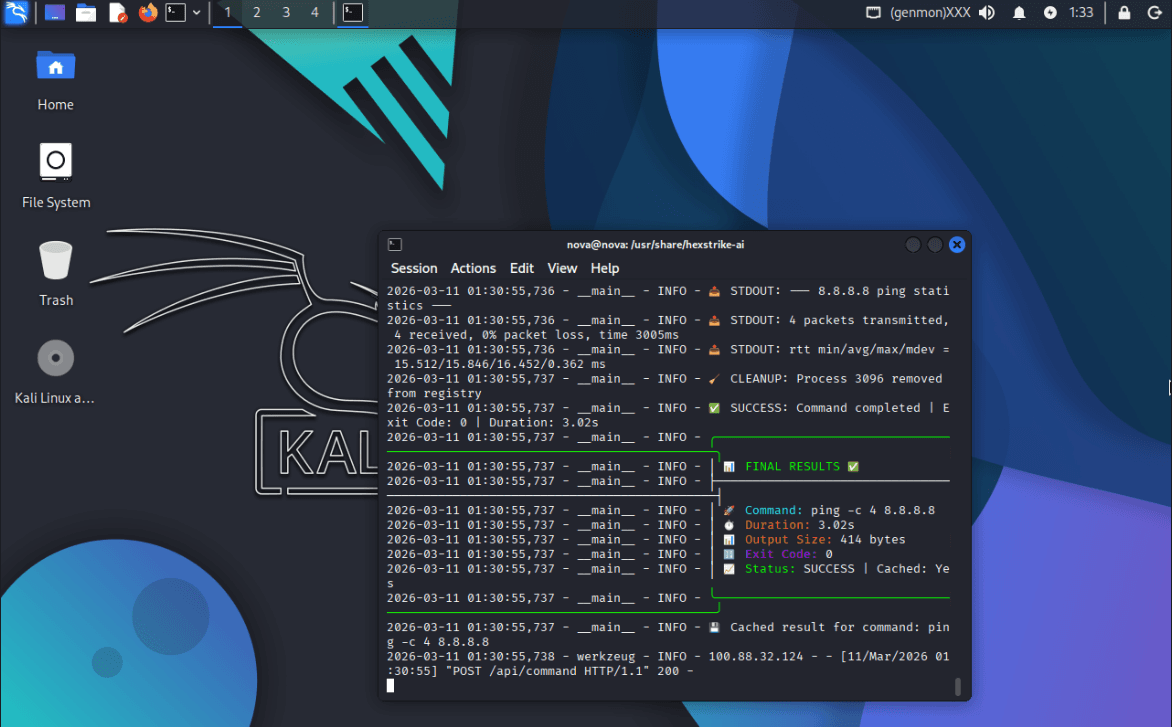1172x727 pixels.
Task: Open terminal emulator launcher in panel
Action: pyautogui.click(x=175, y=13)
